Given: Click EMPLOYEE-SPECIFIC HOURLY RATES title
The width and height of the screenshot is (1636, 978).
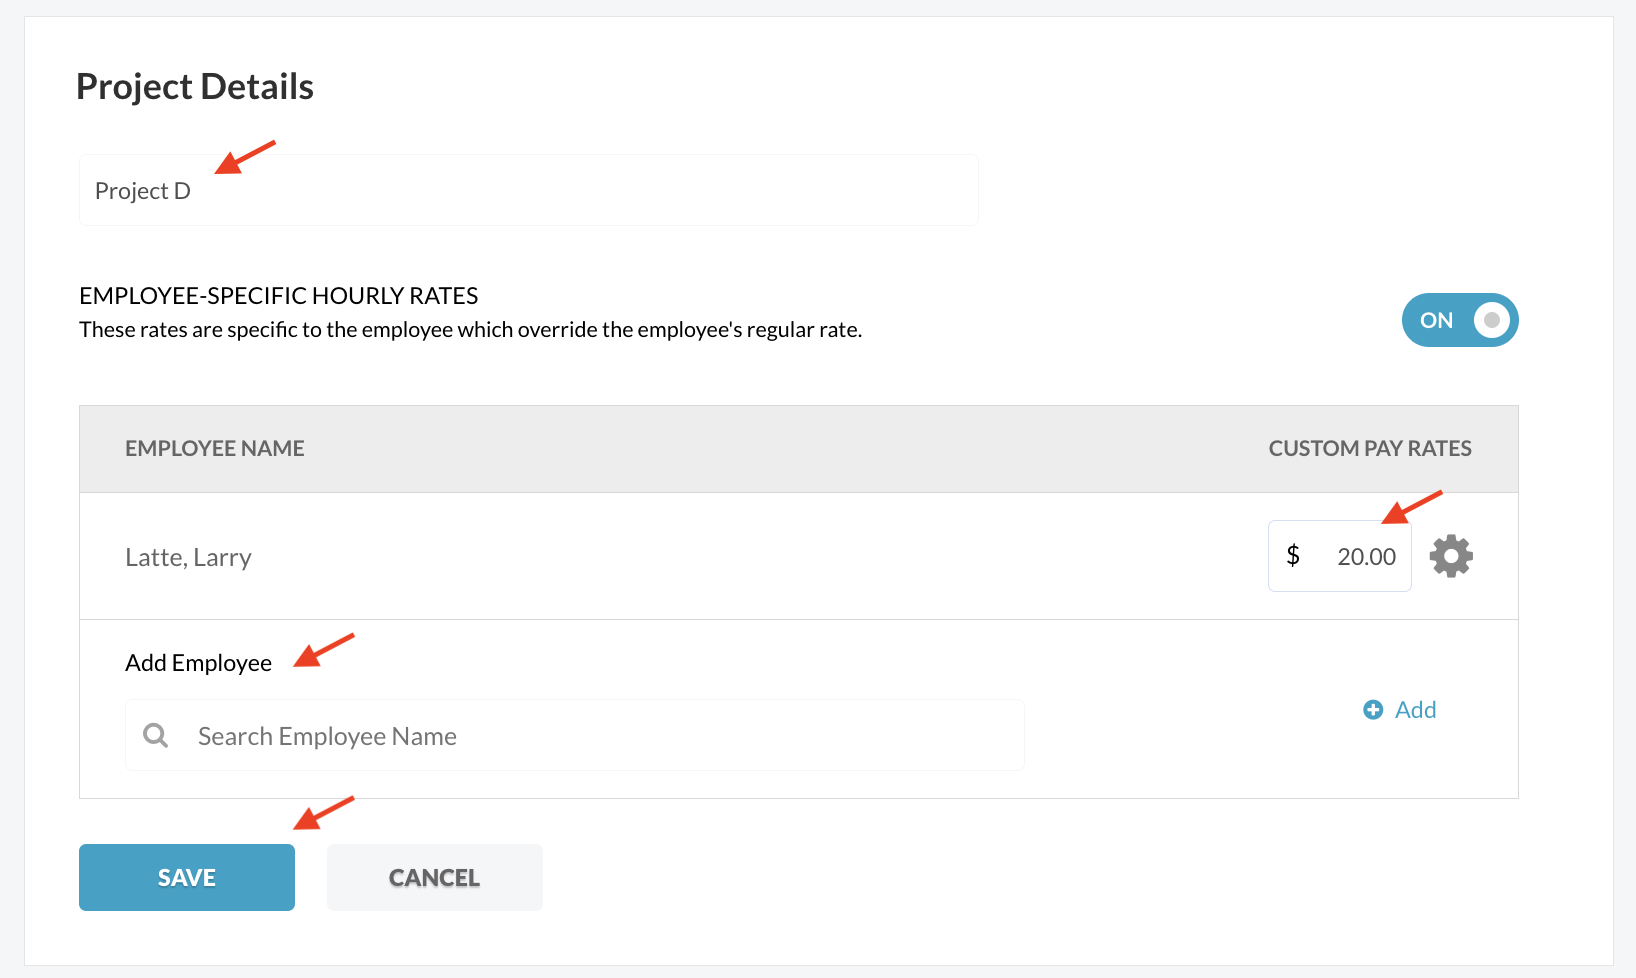Looking at the screenshot, I should [x=279, y=296].
